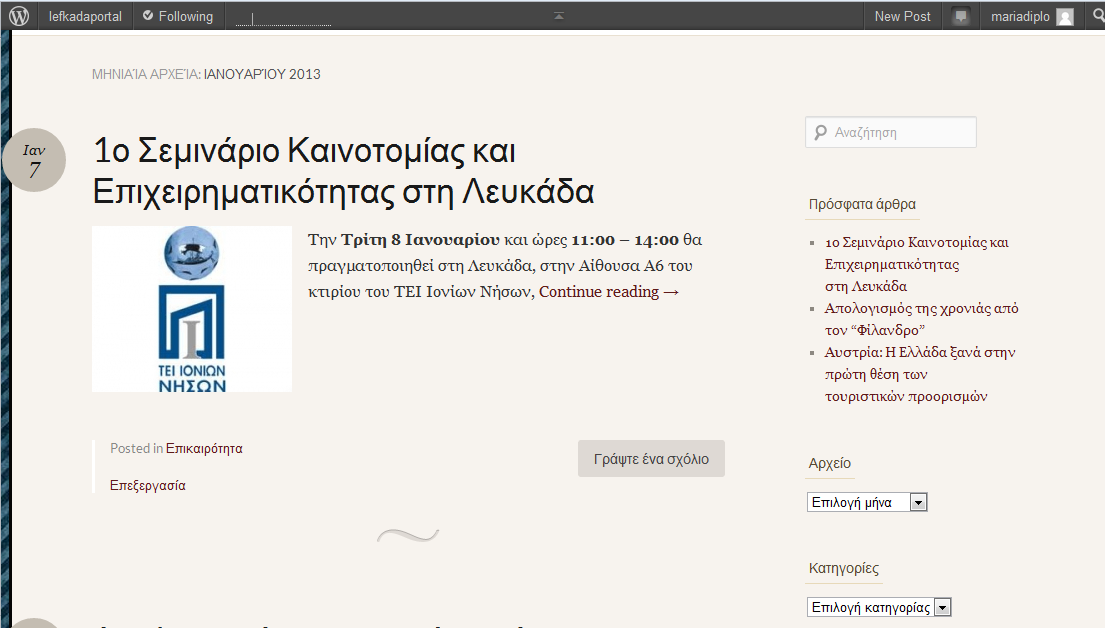This screenshot has width=1105, height=628.
Task: Open the WordPress logo menu
Action: pyautogui.click(x=19, y=16)
